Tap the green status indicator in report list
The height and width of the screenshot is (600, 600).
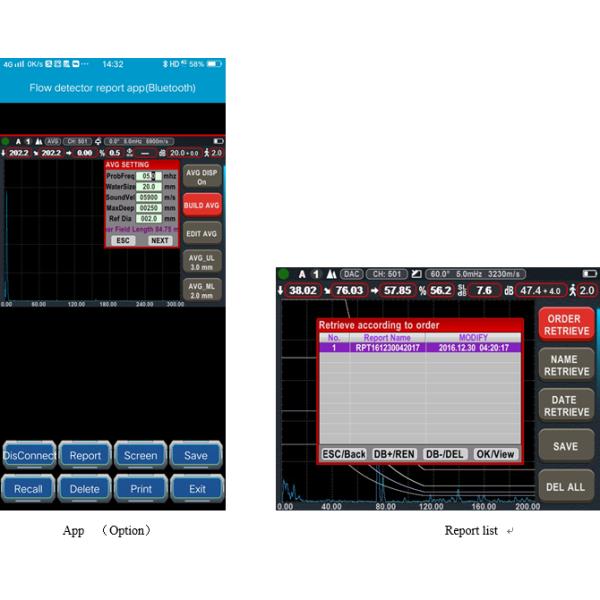click(284, 273)
